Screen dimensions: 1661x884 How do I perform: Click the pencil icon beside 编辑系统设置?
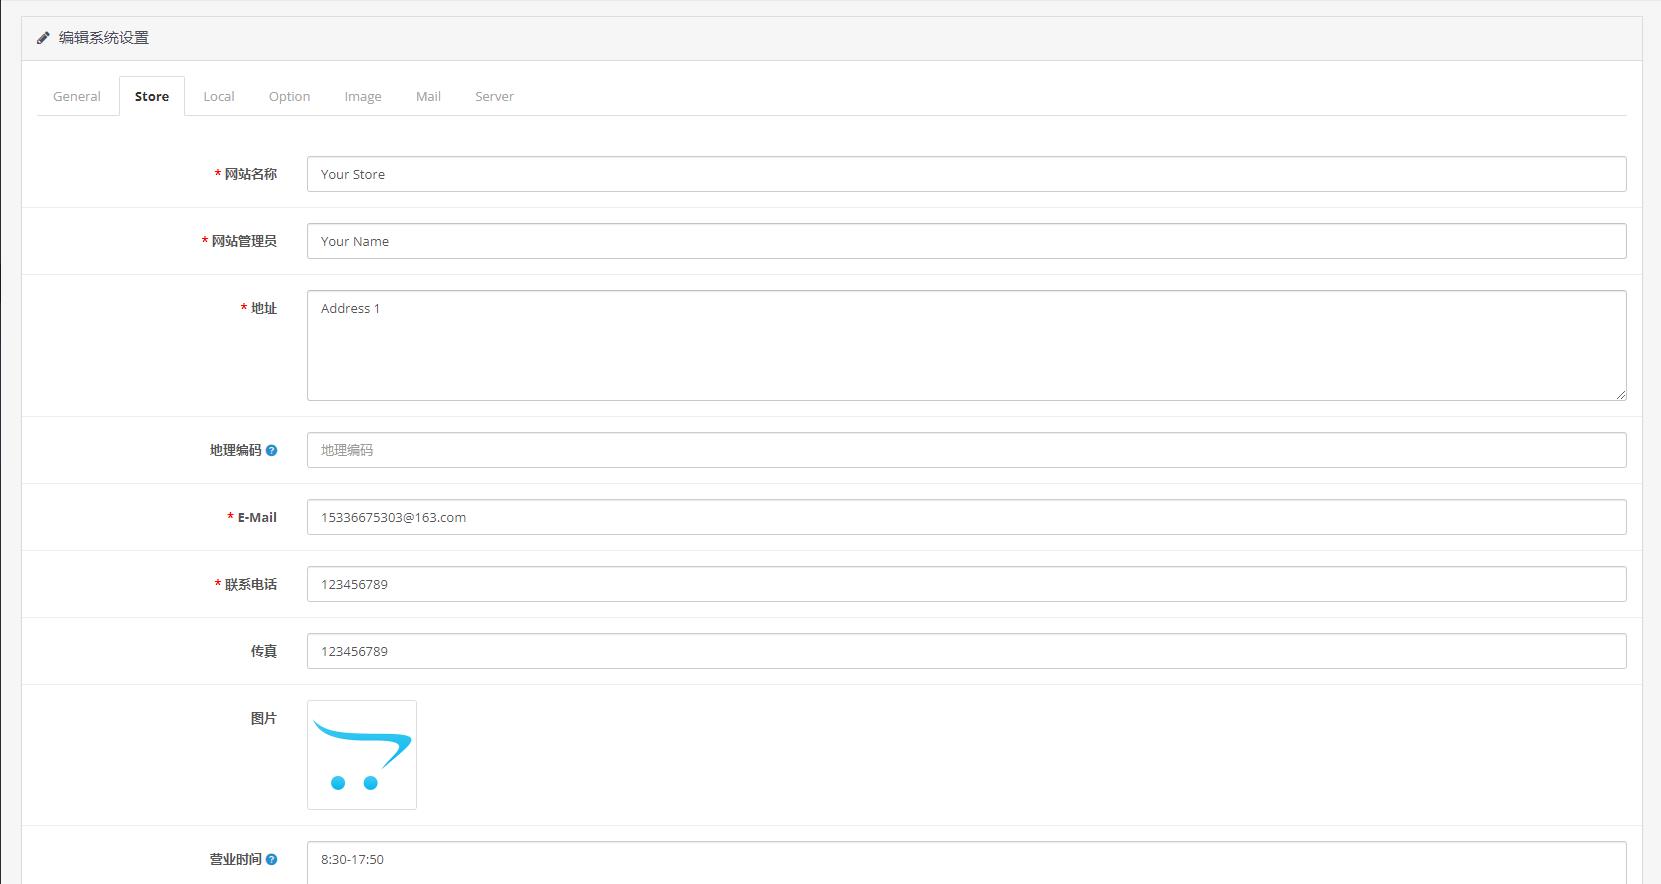click(43, 38)
